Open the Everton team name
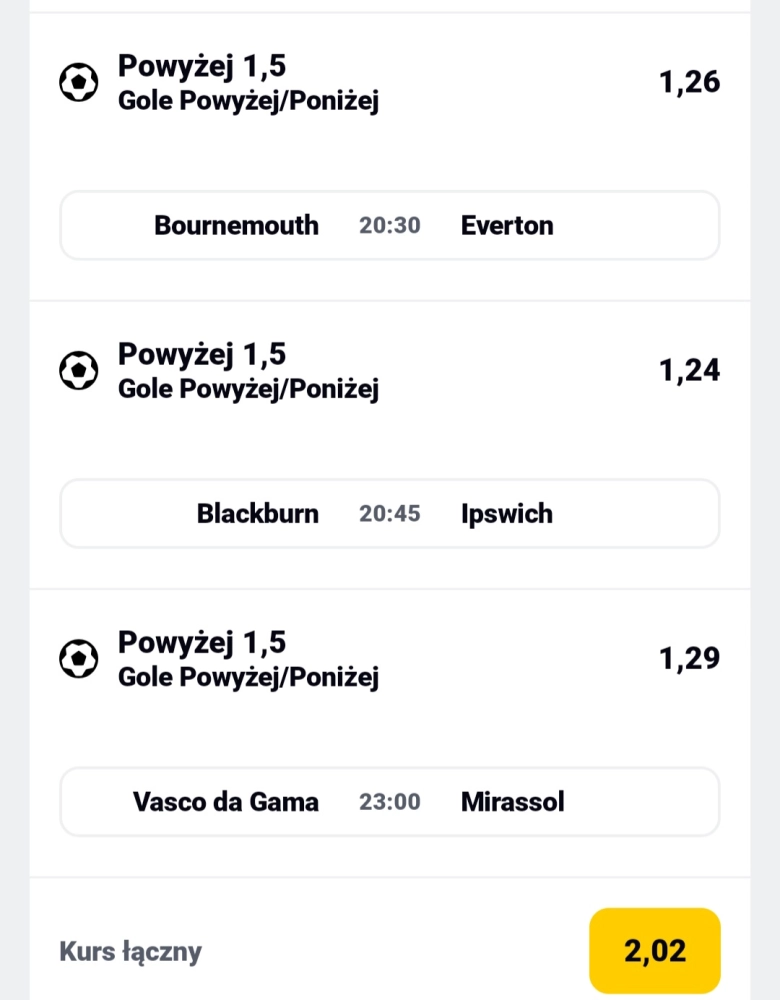This screenshot has height=1000, width=780. tap(507, 226)
